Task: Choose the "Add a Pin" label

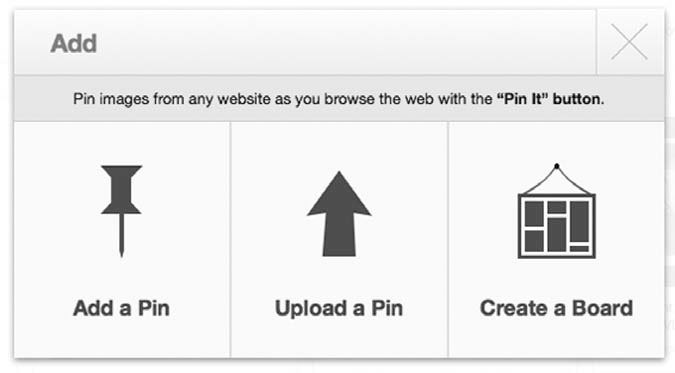Action: [x=121, y=308]
